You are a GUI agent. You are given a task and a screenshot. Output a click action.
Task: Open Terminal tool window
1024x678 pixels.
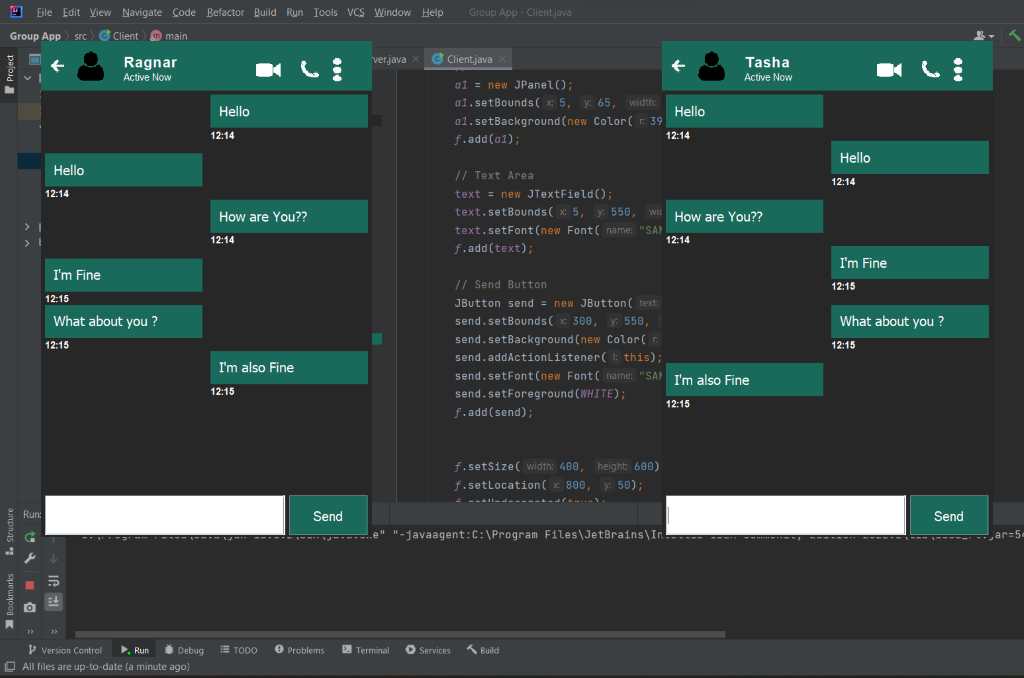click(366, 650)
